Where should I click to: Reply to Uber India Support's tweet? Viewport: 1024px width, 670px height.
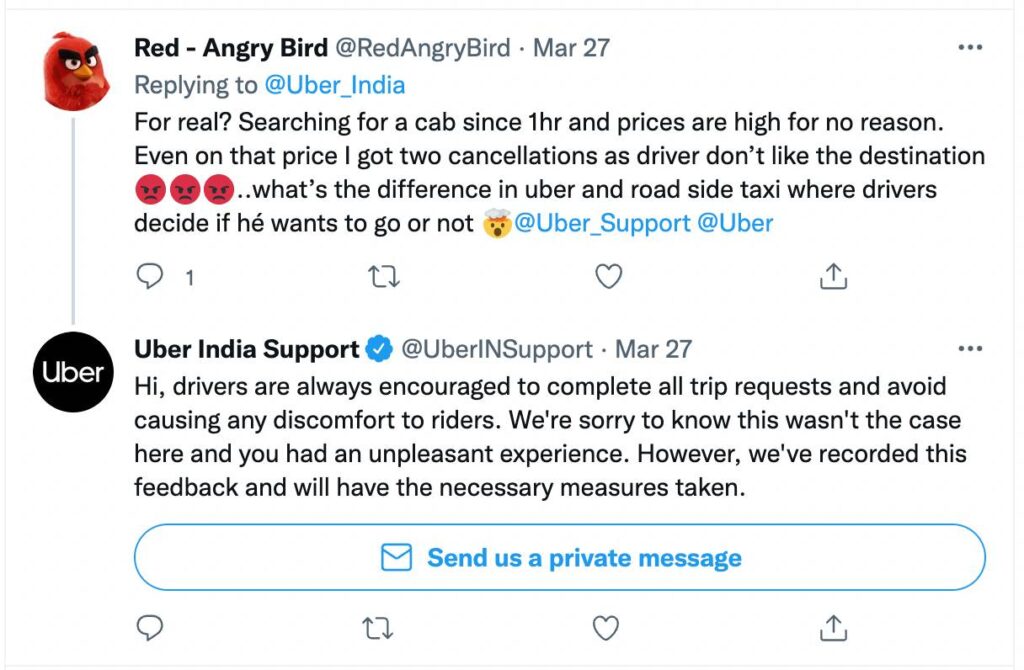pos(149,627)
